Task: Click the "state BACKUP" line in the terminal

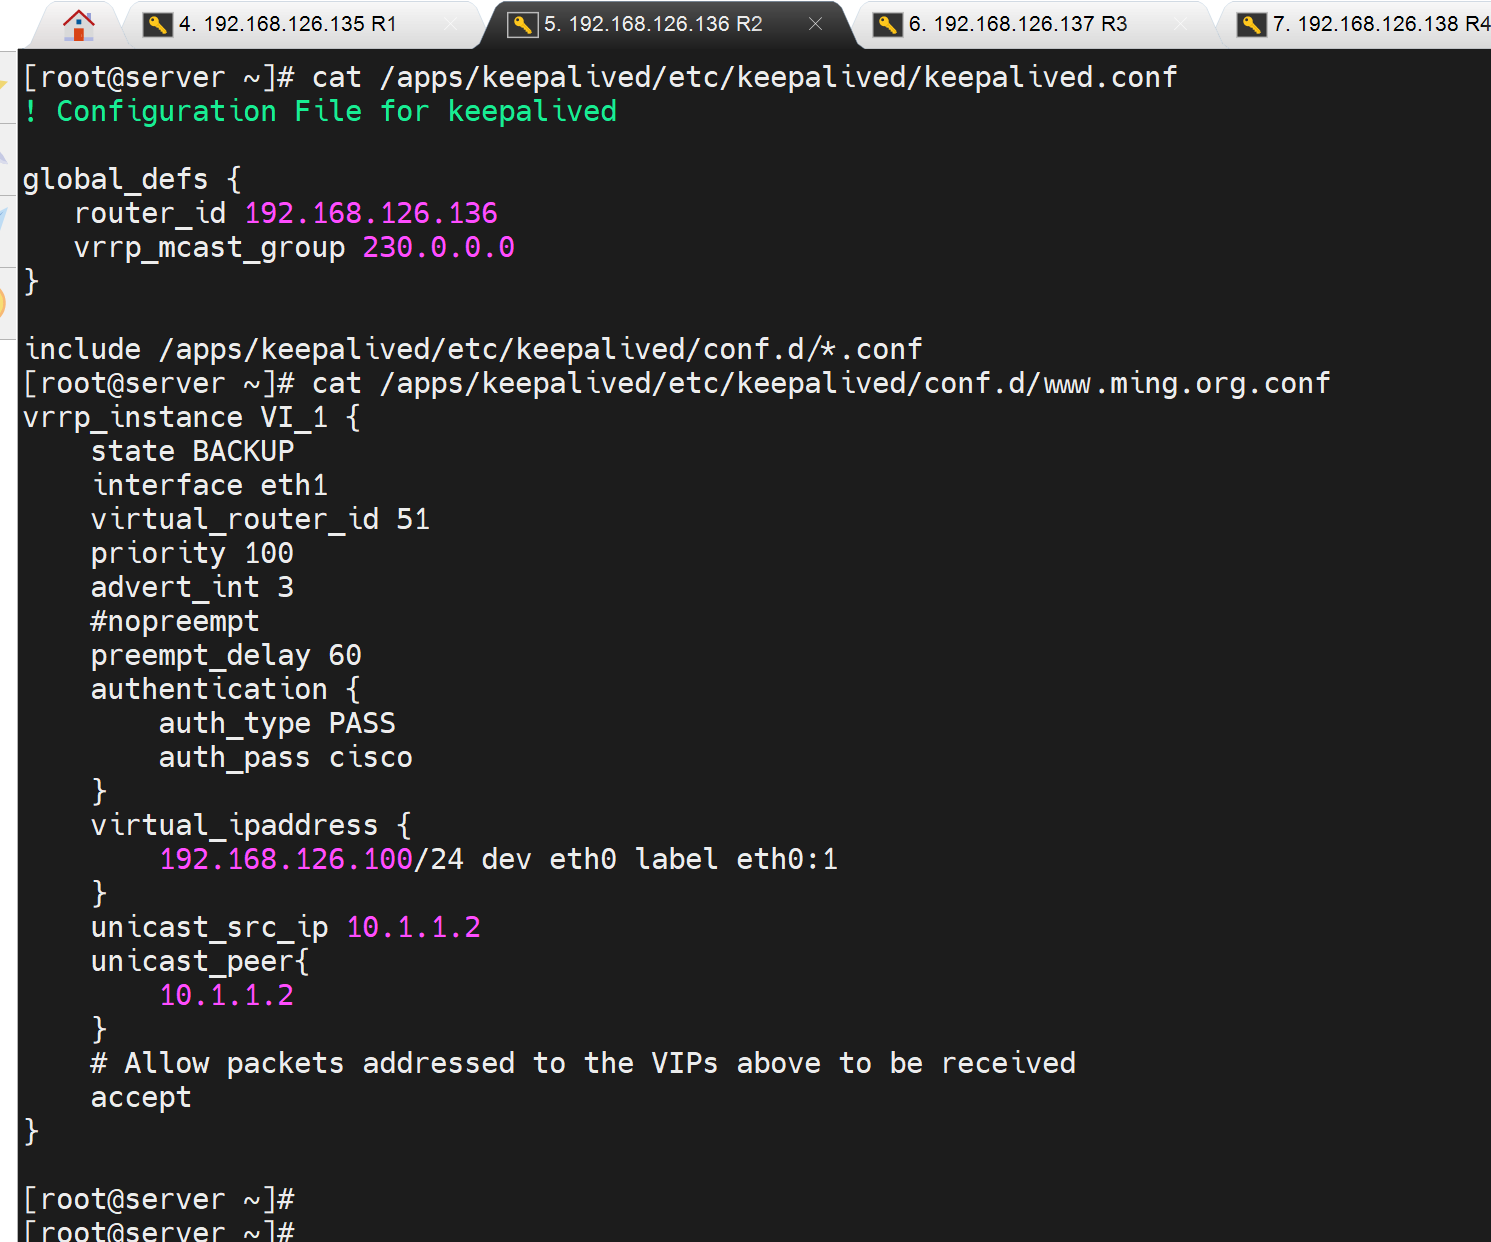Action: click(x=192, y=451)
